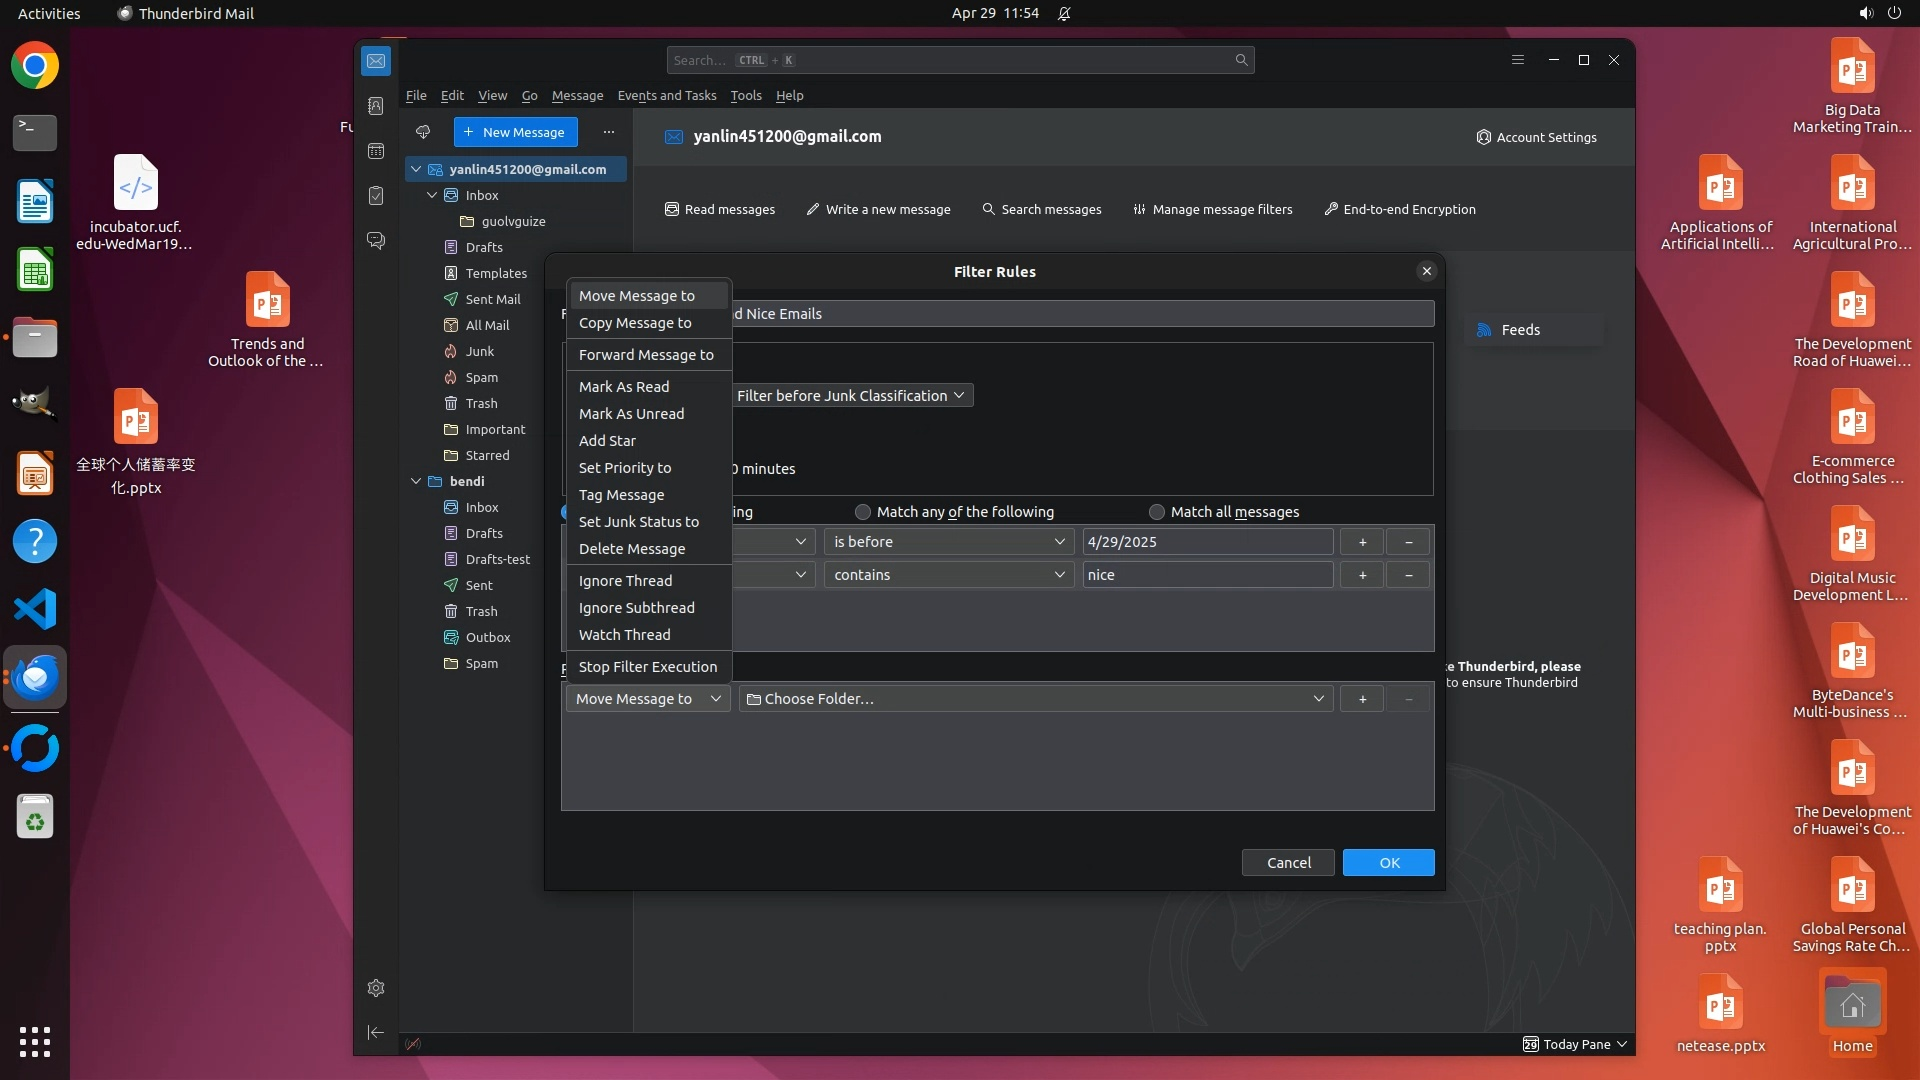Click the Cancel button
The width and height of the screenshot is (1920, 1080).
pyautogui.click(x=1288, y=863)
